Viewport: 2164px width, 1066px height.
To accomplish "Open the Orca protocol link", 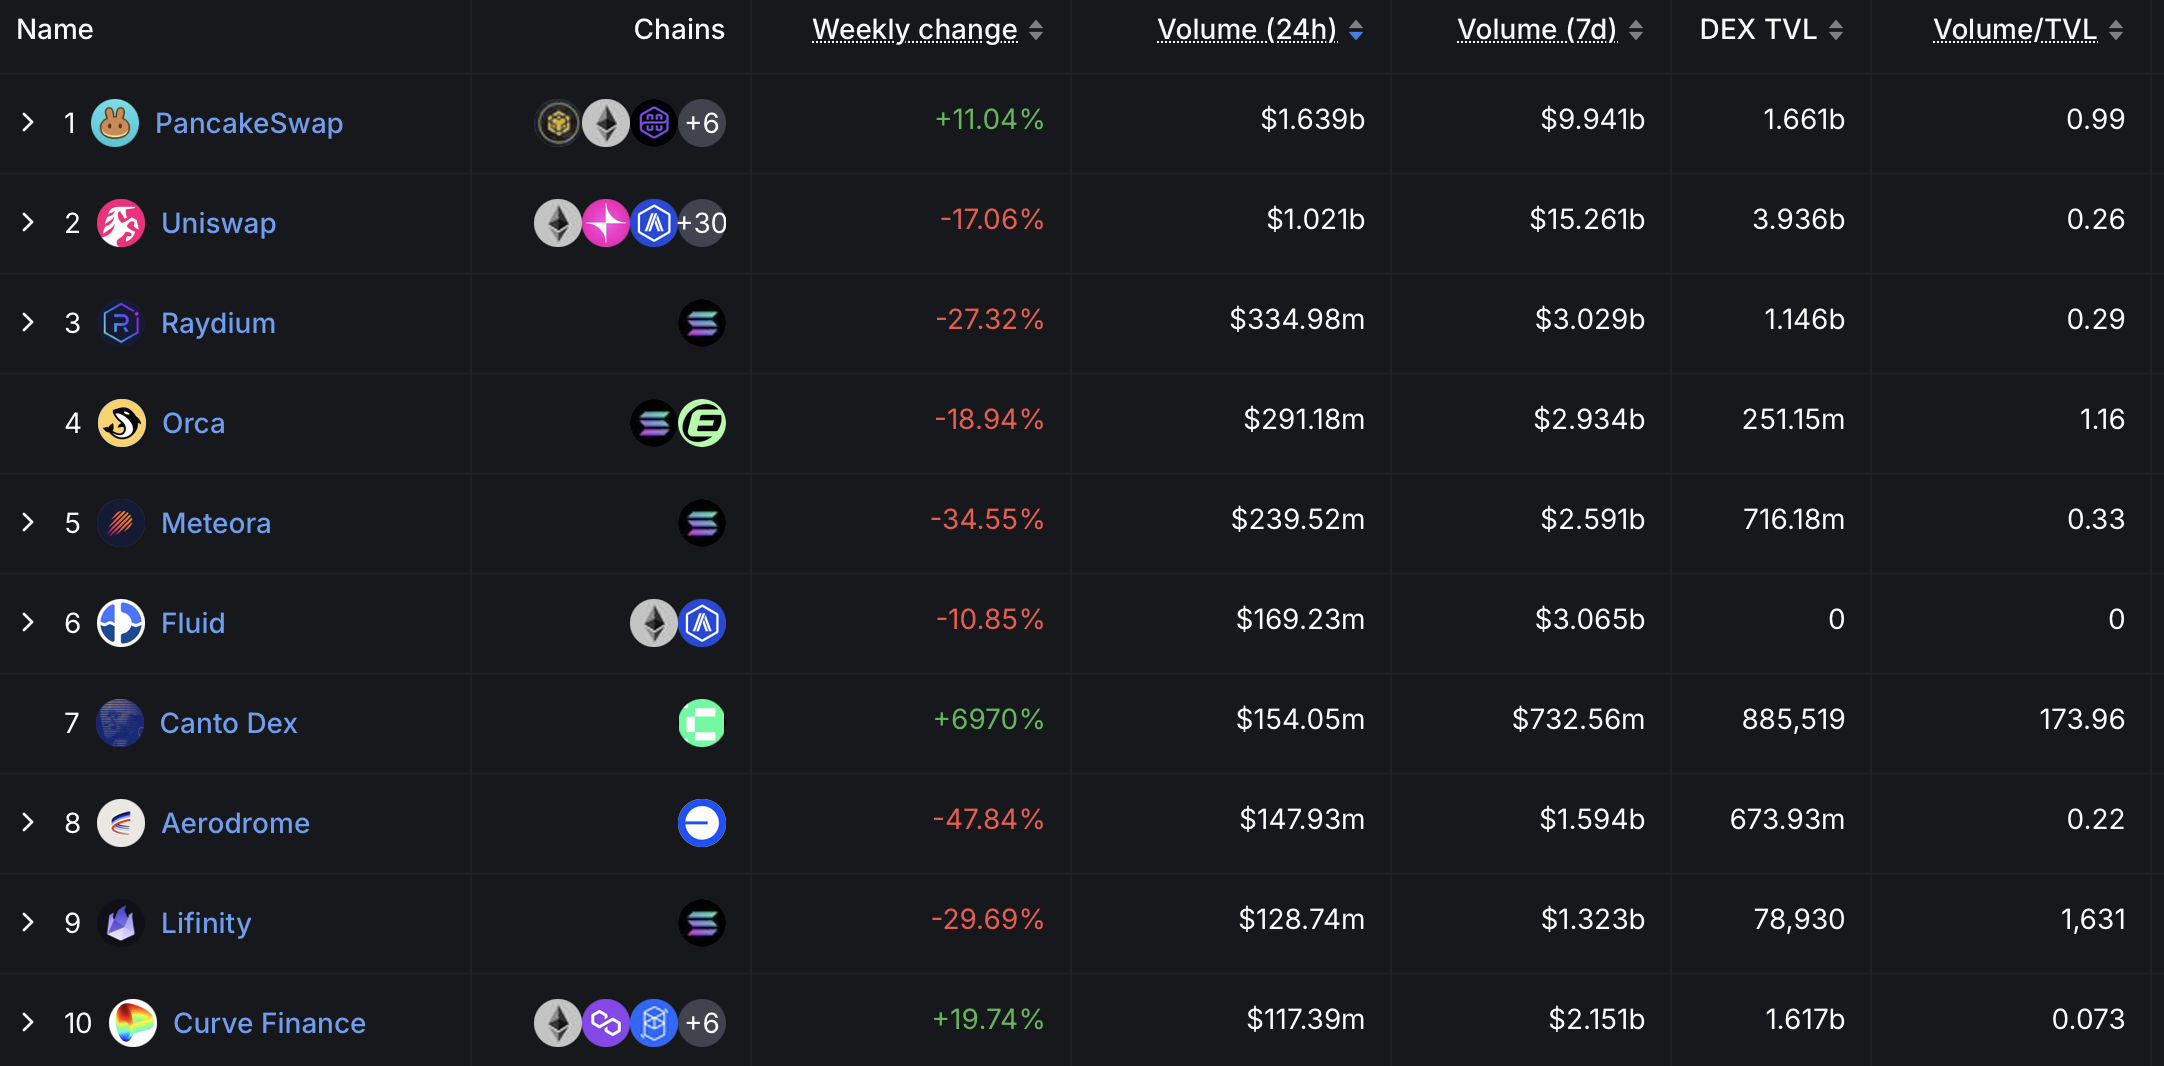I will coord(194,423).
